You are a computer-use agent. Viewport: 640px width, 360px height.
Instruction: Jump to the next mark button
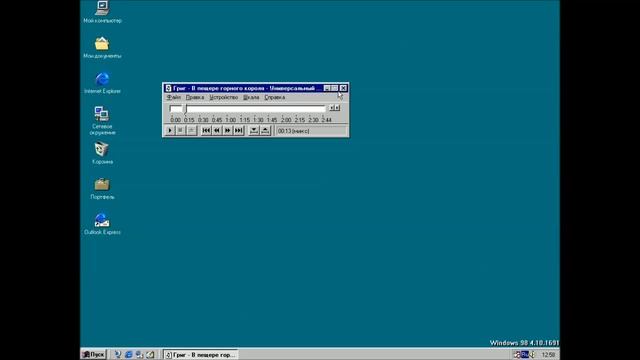tap(238, 131)
